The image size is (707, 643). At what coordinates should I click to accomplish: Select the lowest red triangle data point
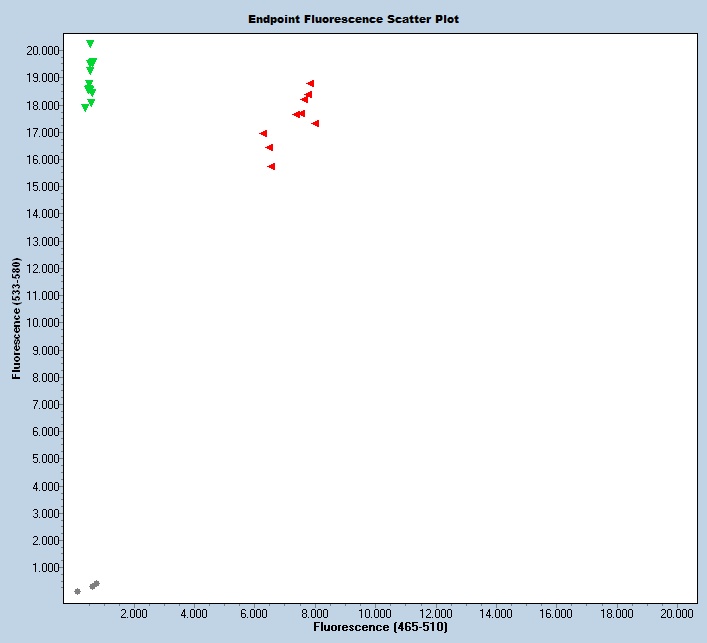coord(271,167)
